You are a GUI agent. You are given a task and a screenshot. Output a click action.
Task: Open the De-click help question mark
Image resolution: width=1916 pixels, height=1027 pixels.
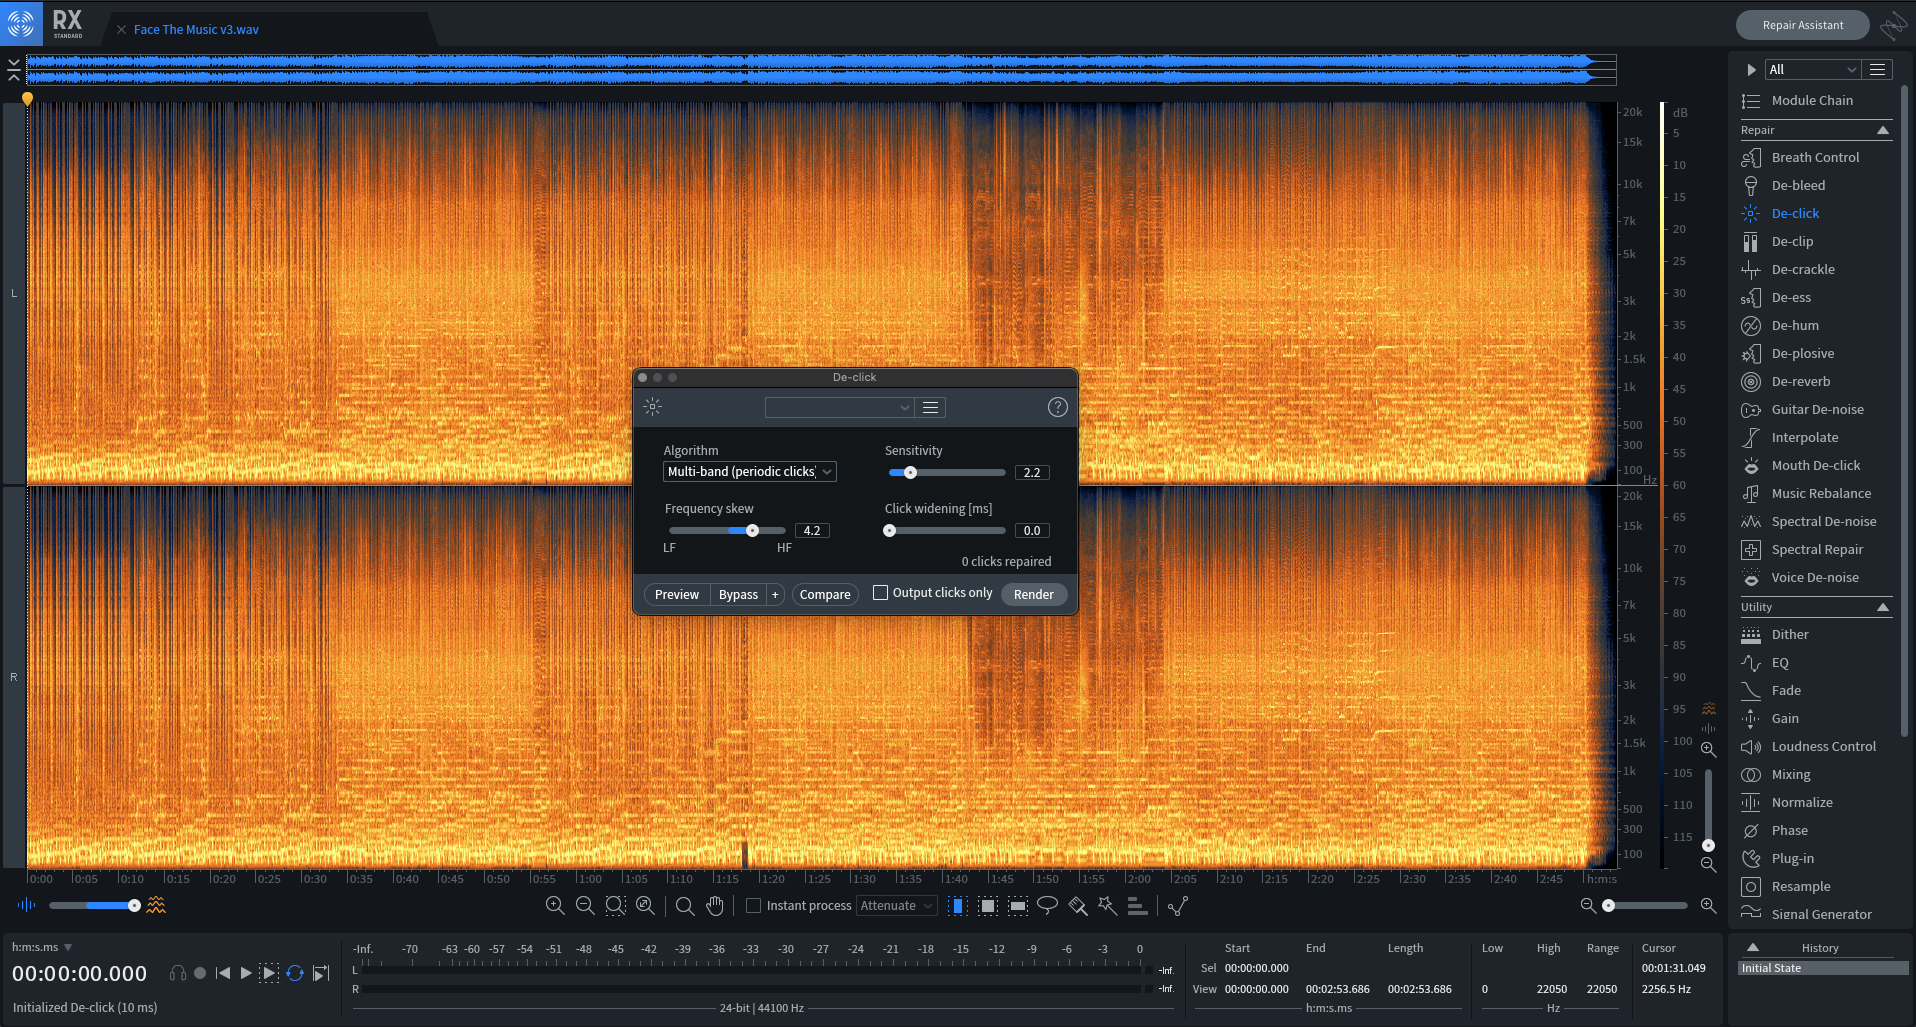click(x=1057, y=407)
